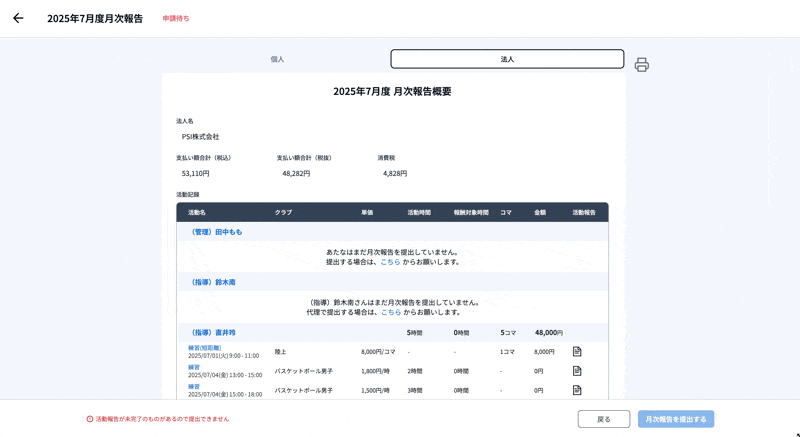Select the 法人 tab
The width and height of the screenshot is (800, 437).
(507, 59)
